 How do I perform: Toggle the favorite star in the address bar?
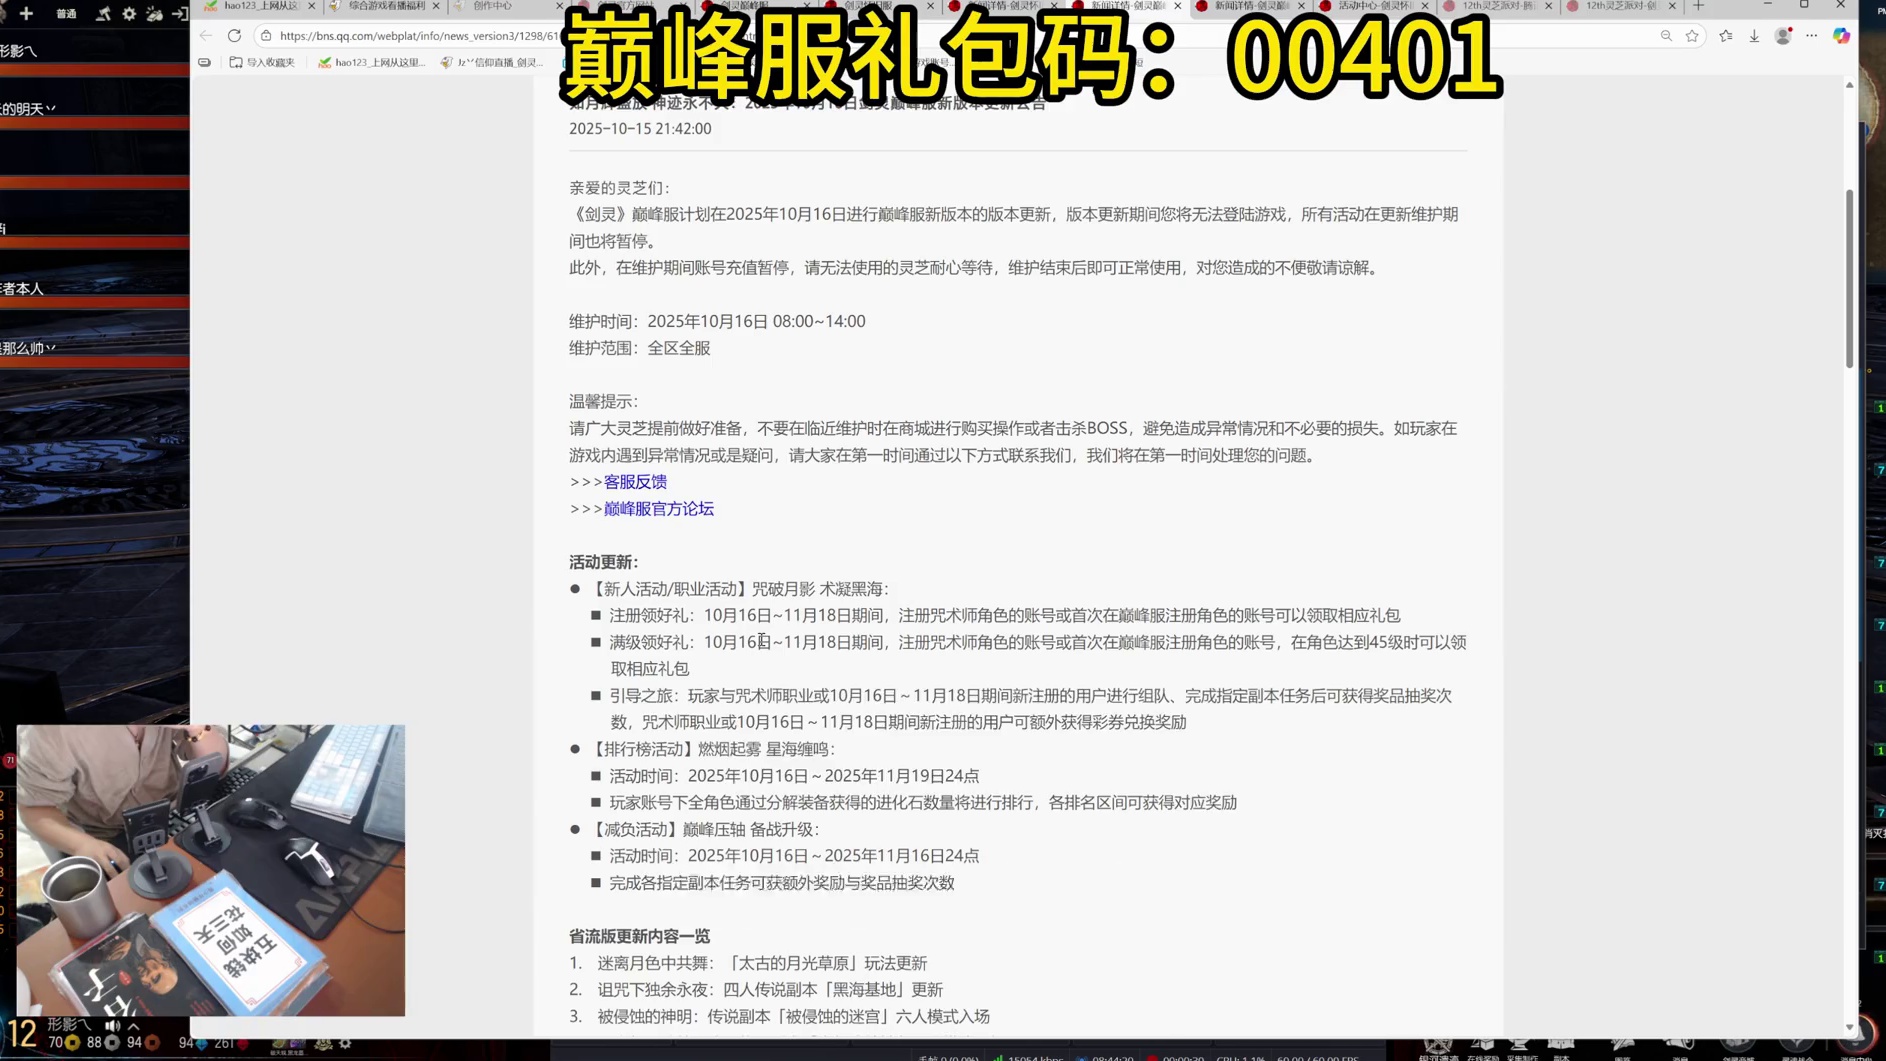pyautogui.click(x=1692, y=36)
